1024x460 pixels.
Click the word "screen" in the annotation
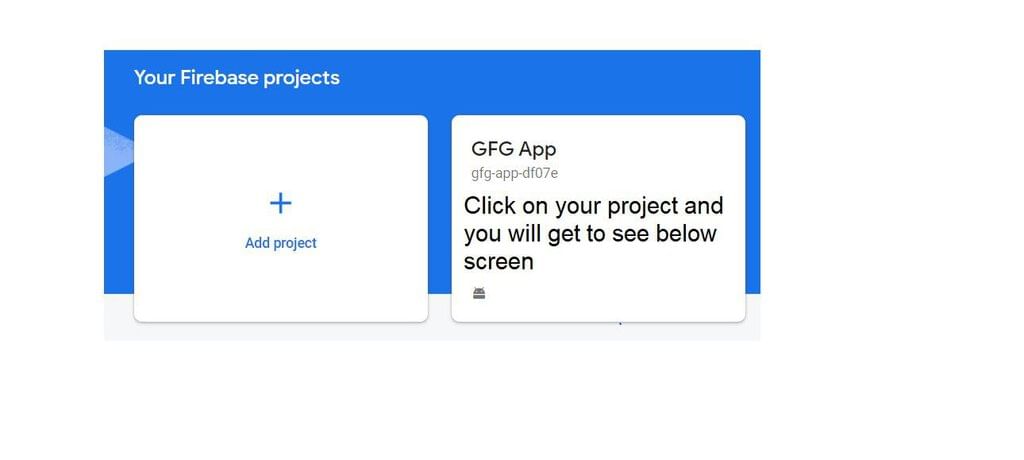tap(498, 262)
